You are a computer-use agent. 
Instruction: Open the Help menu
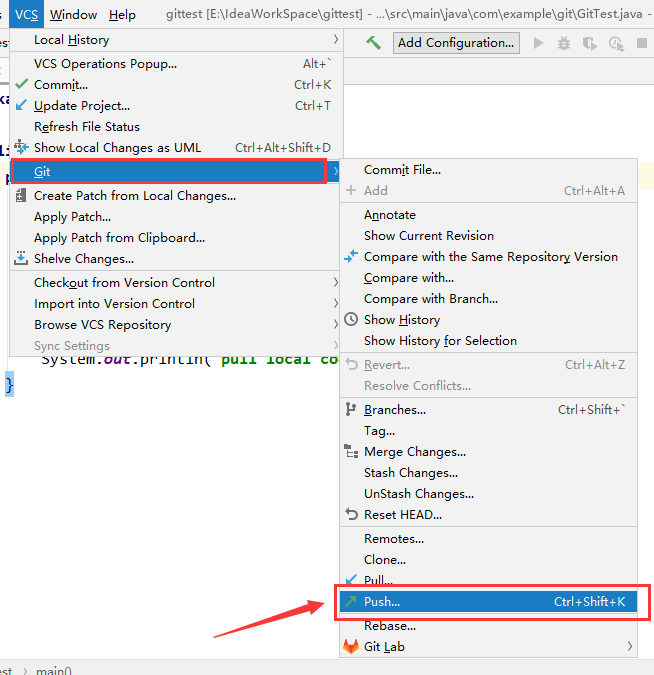(122, 14)
